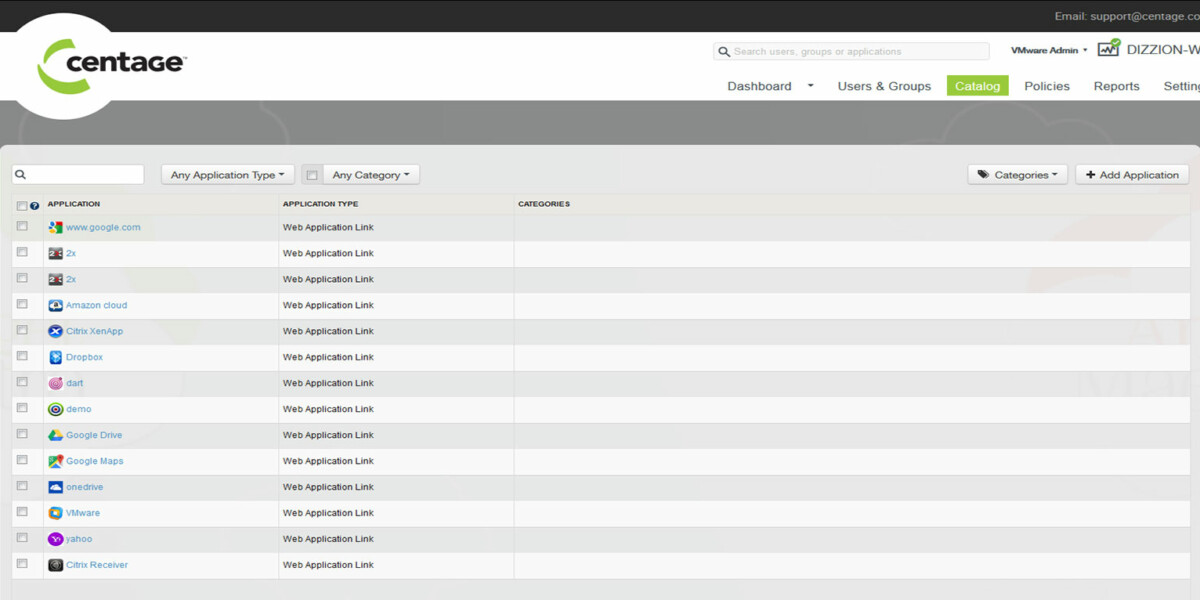1200x600 pixels.
Task: Click the yahoo application icon
Action: click(x=56, y=539)
